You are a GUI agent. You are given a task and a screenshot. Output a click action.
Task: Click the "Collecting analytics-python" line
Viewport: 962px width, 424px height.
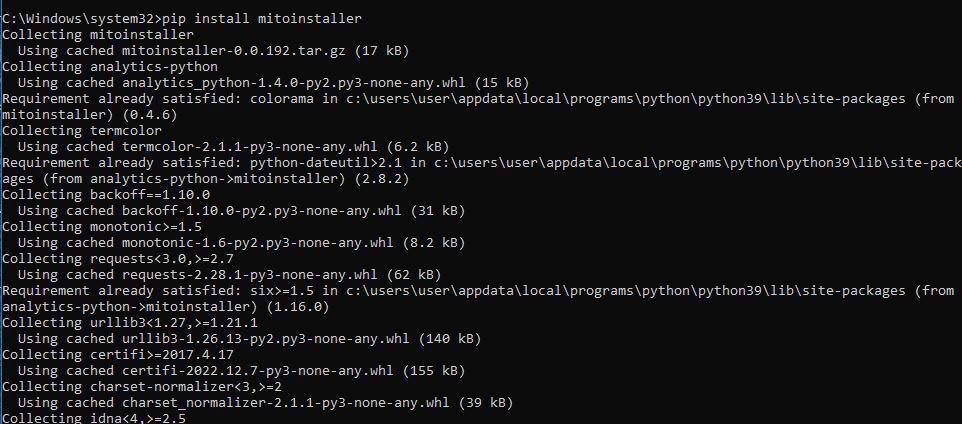(x=110, y=67)
